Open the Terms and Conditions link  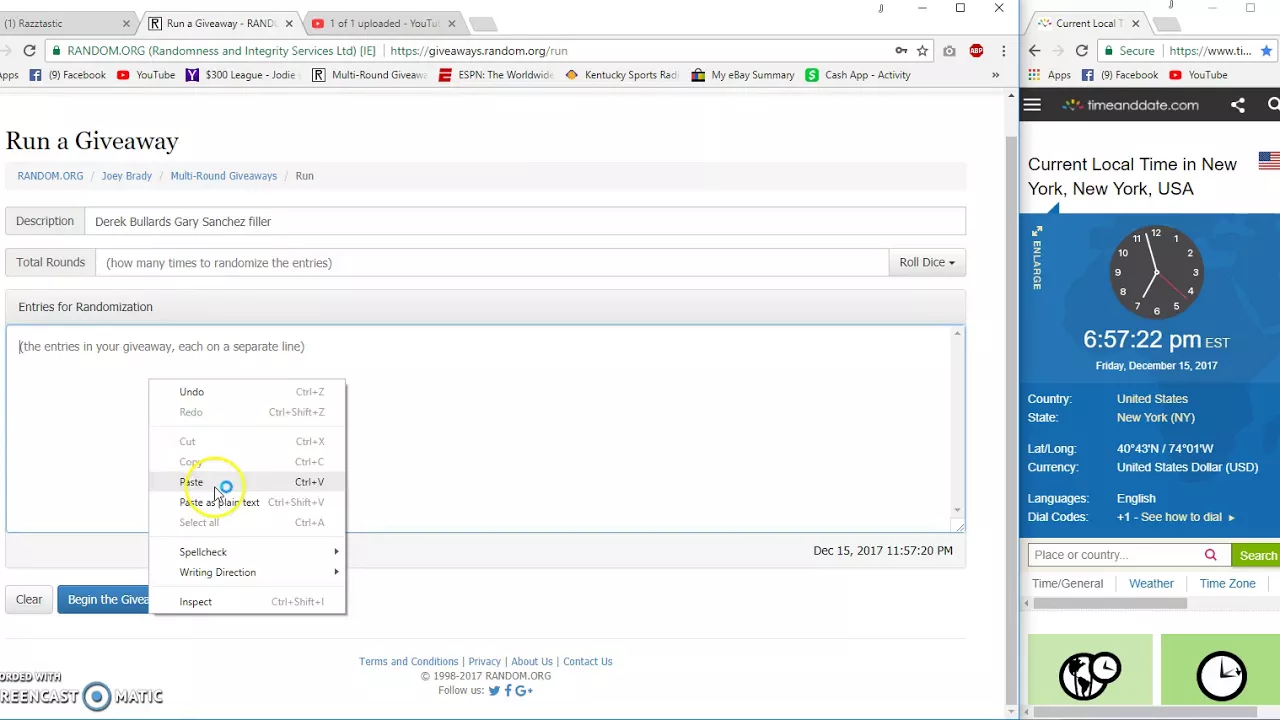click(x=408, y=662)
